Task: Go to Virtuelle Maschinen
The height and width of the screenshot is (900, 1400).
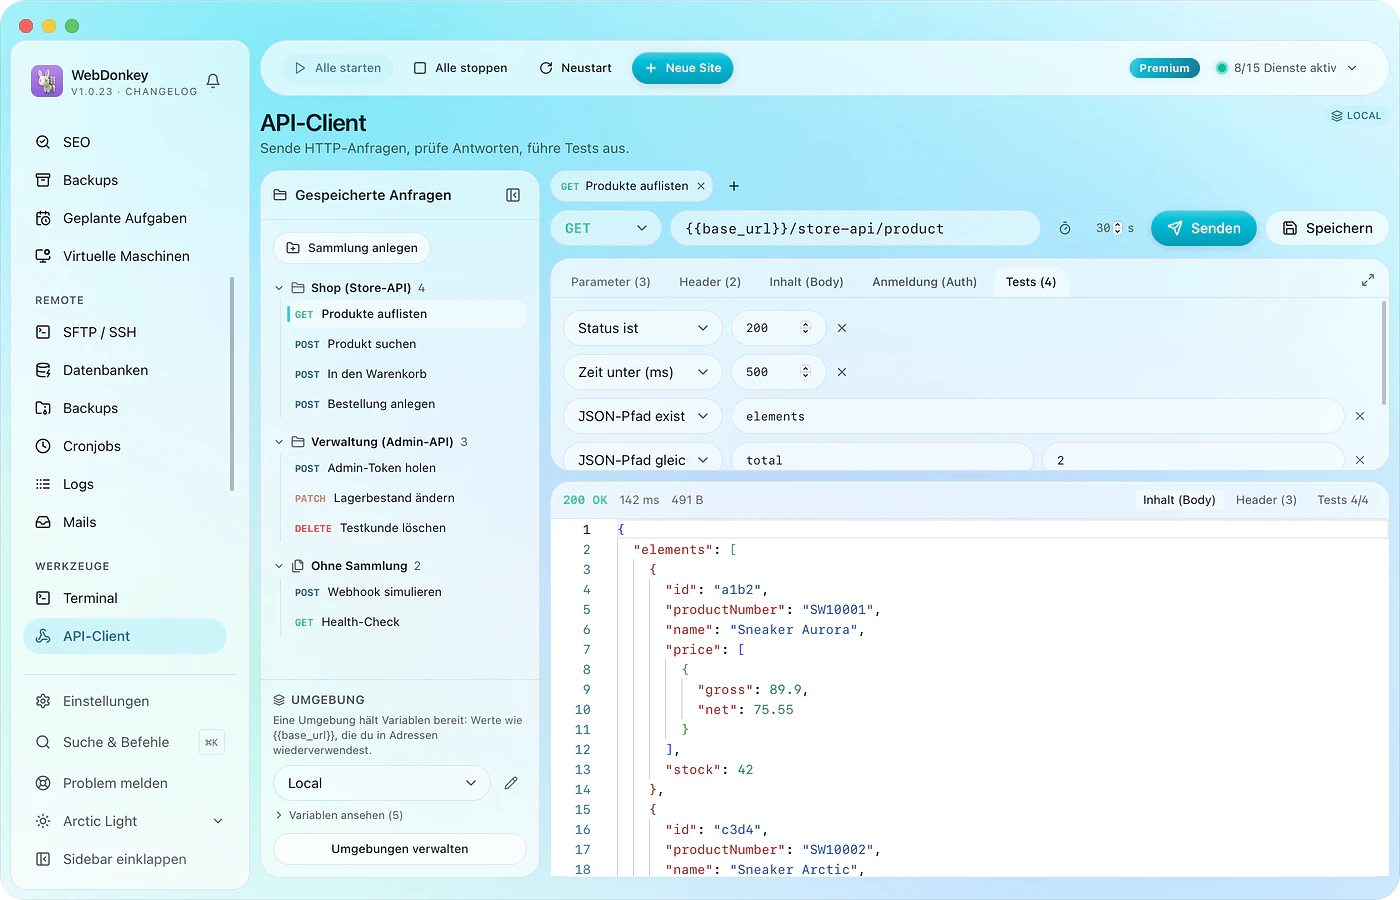Action: click(125, 256)
